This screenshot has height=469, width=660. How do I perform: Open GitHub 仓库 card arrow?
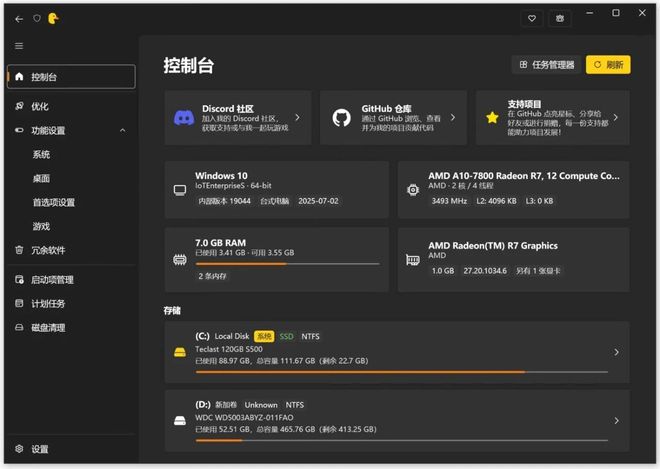coord(453,117)
